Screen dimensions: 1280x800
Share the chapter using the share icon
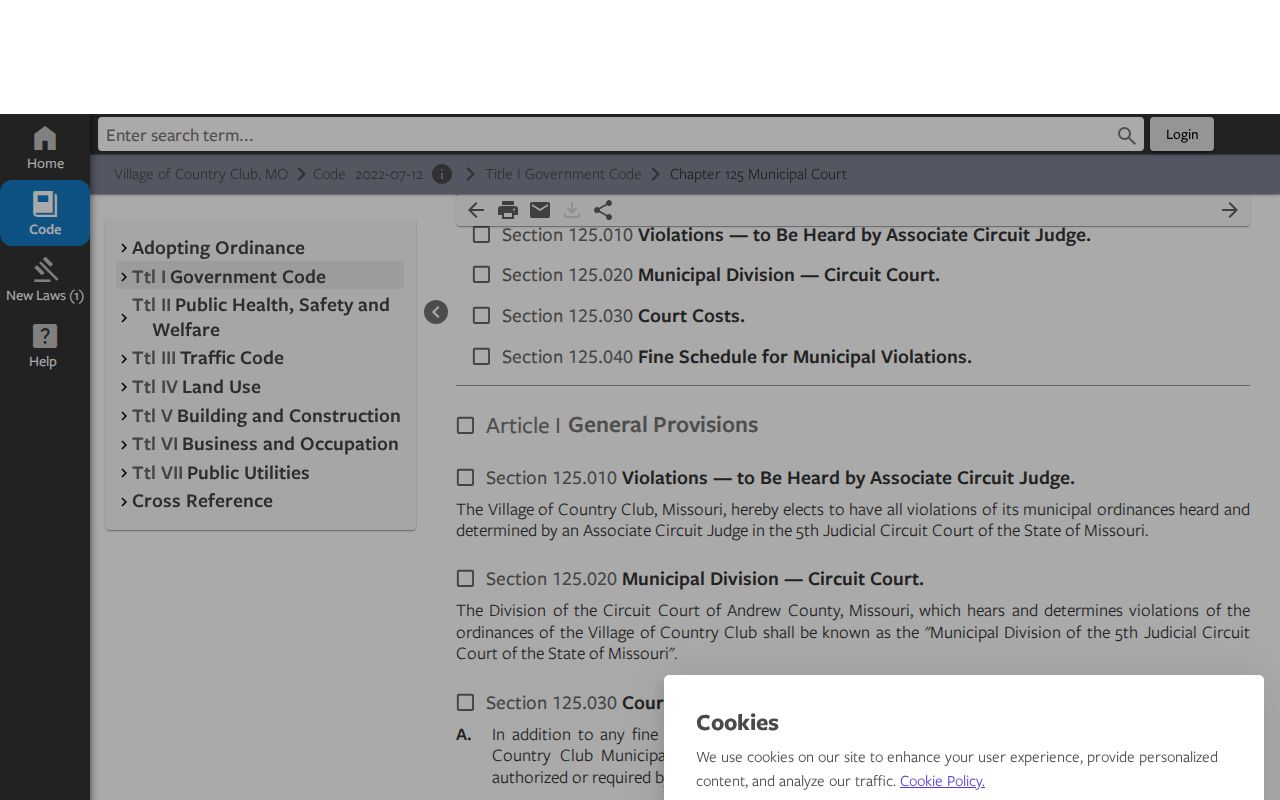pyautogui.click(x=603, y=210)
